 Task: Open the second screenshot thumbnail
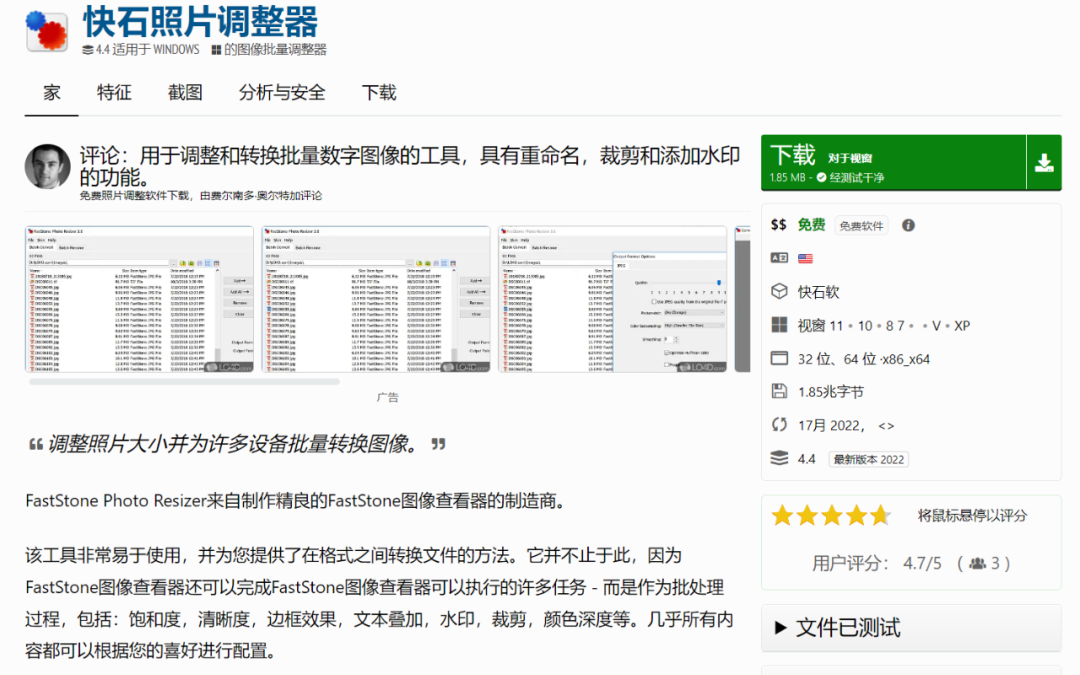pyautogui.click(x=375, y=299)
